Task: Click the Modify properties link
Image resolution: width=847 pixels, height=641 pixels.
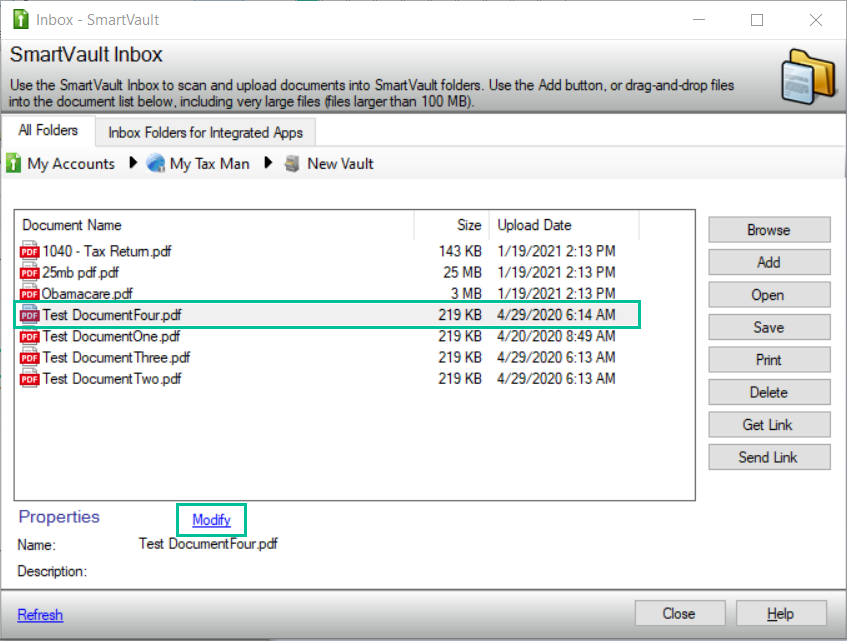Action: click(211, 520)
